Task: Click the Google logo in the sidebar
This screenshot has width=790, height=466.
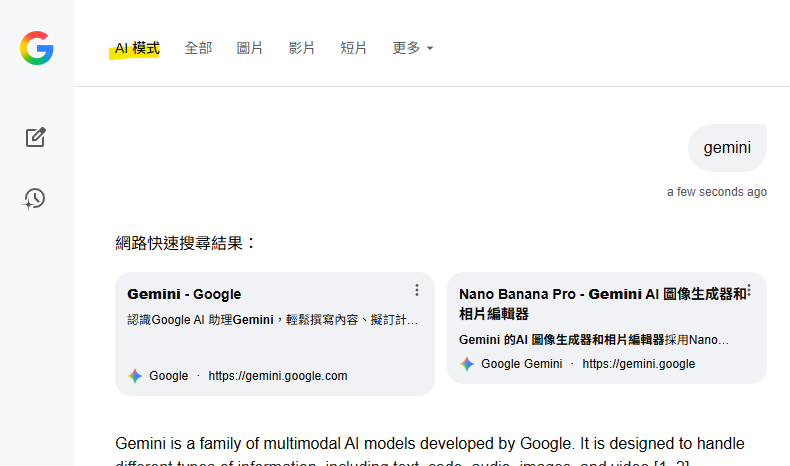Action: [x=37, y=48]
